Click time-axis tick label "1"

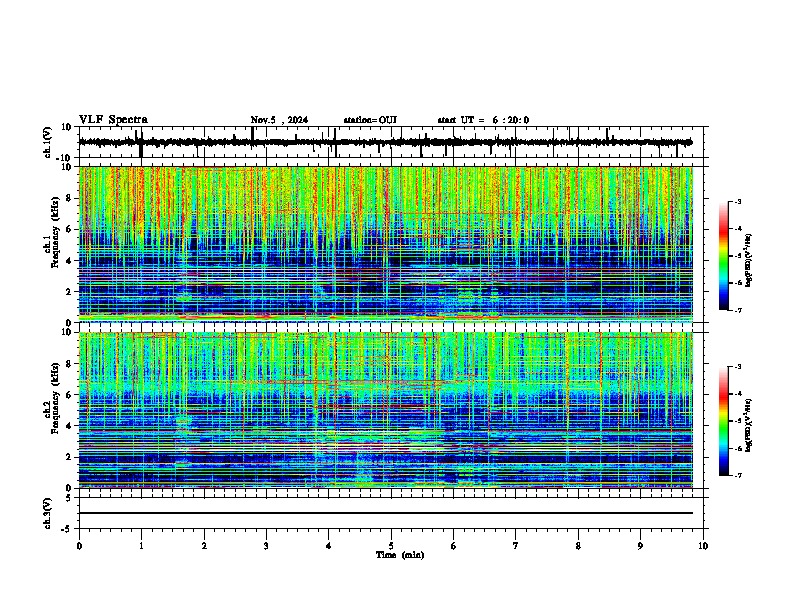click(141, 546)
